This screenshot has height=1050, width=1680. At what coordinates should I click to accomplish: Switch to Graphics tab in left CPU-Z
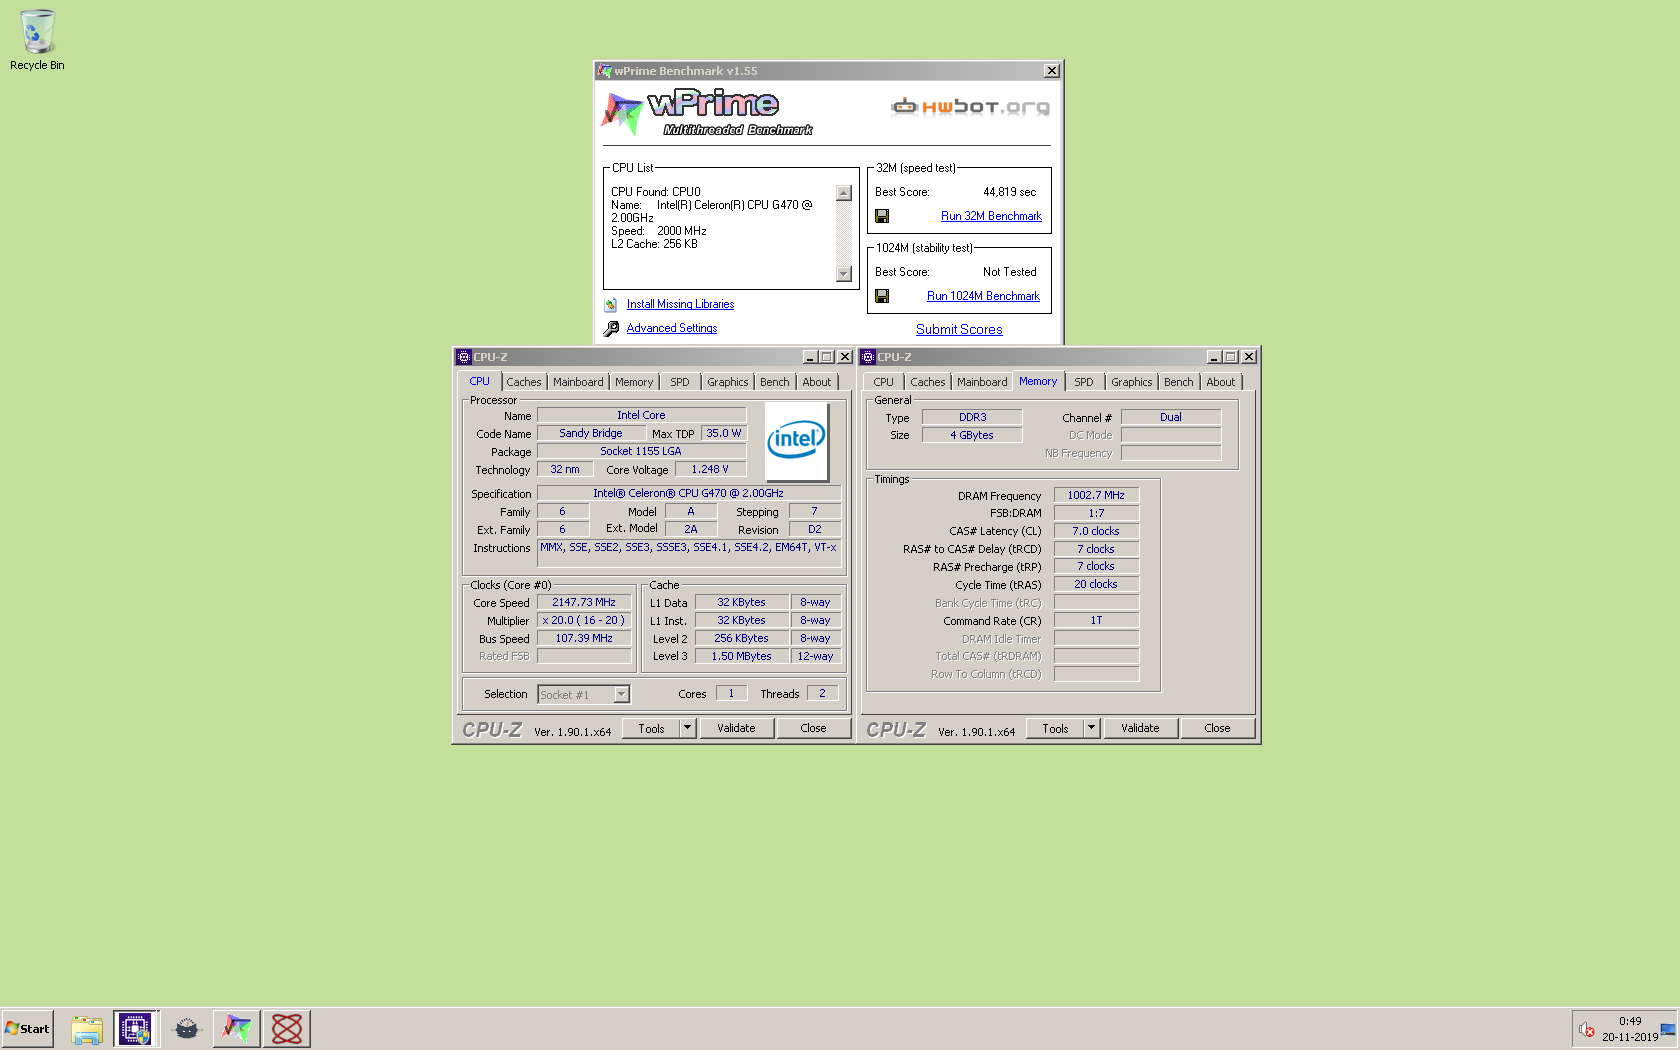[727, 382]
